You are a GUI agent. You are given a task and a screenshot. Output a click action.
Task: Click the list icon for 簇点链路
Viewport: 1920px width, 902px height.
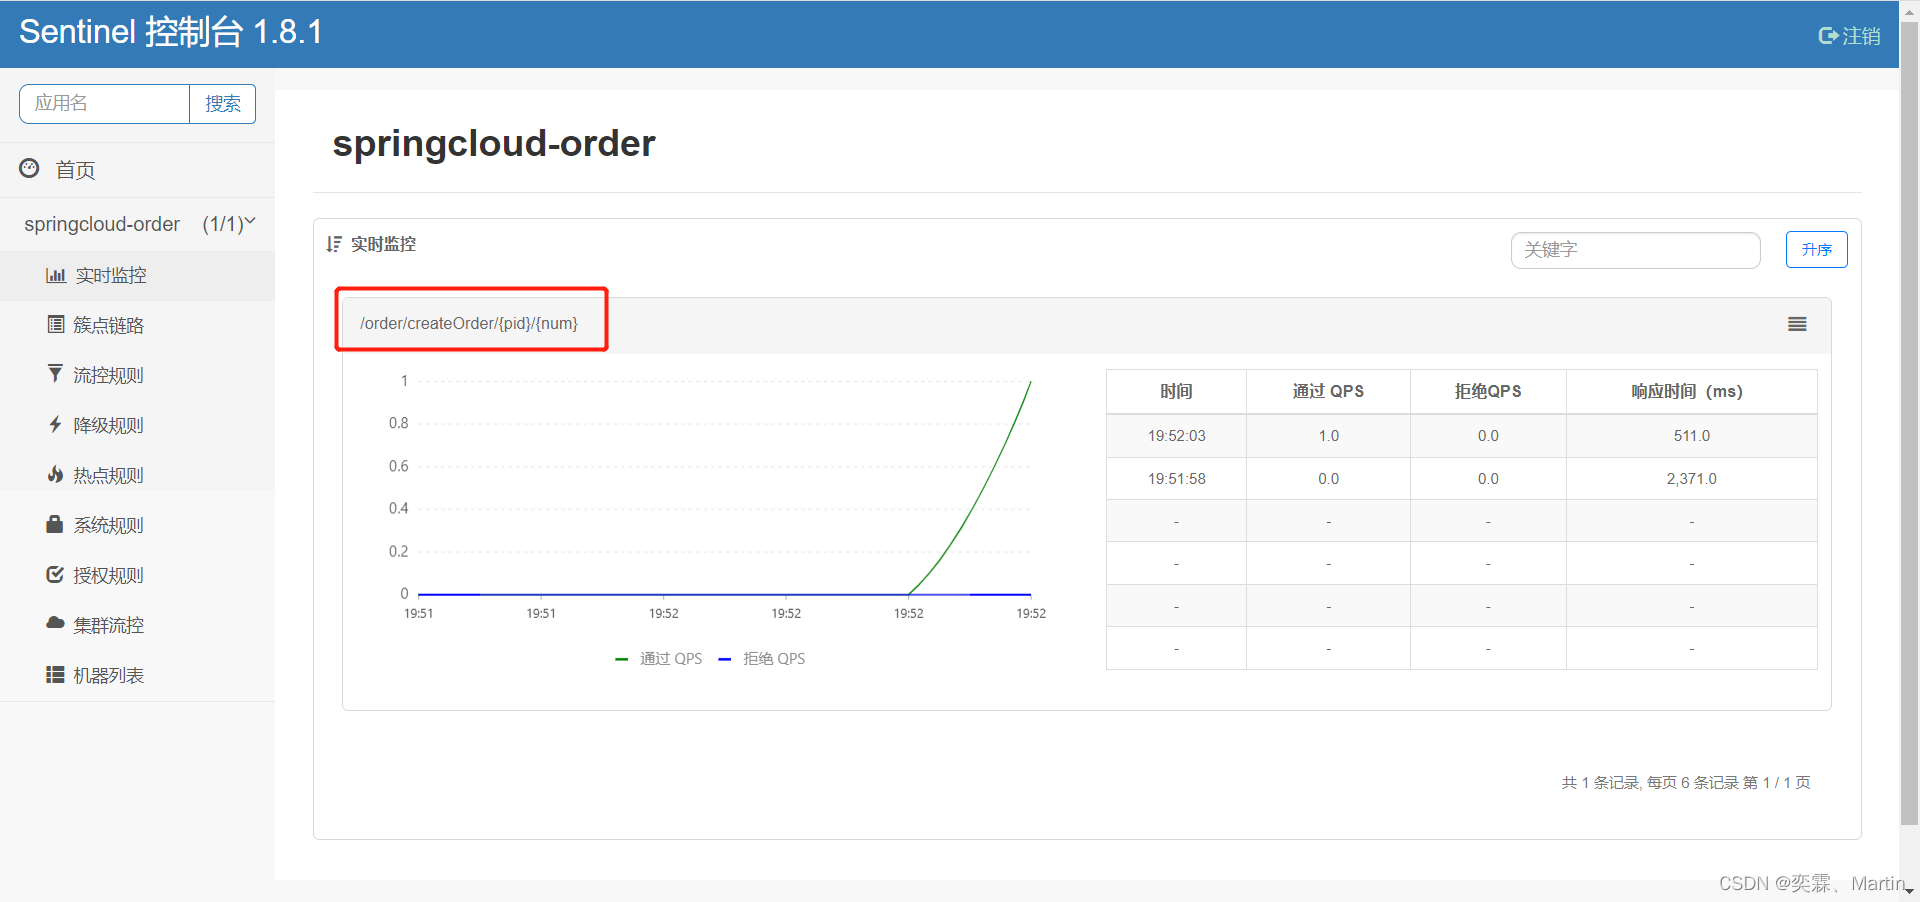coord(56,325)
